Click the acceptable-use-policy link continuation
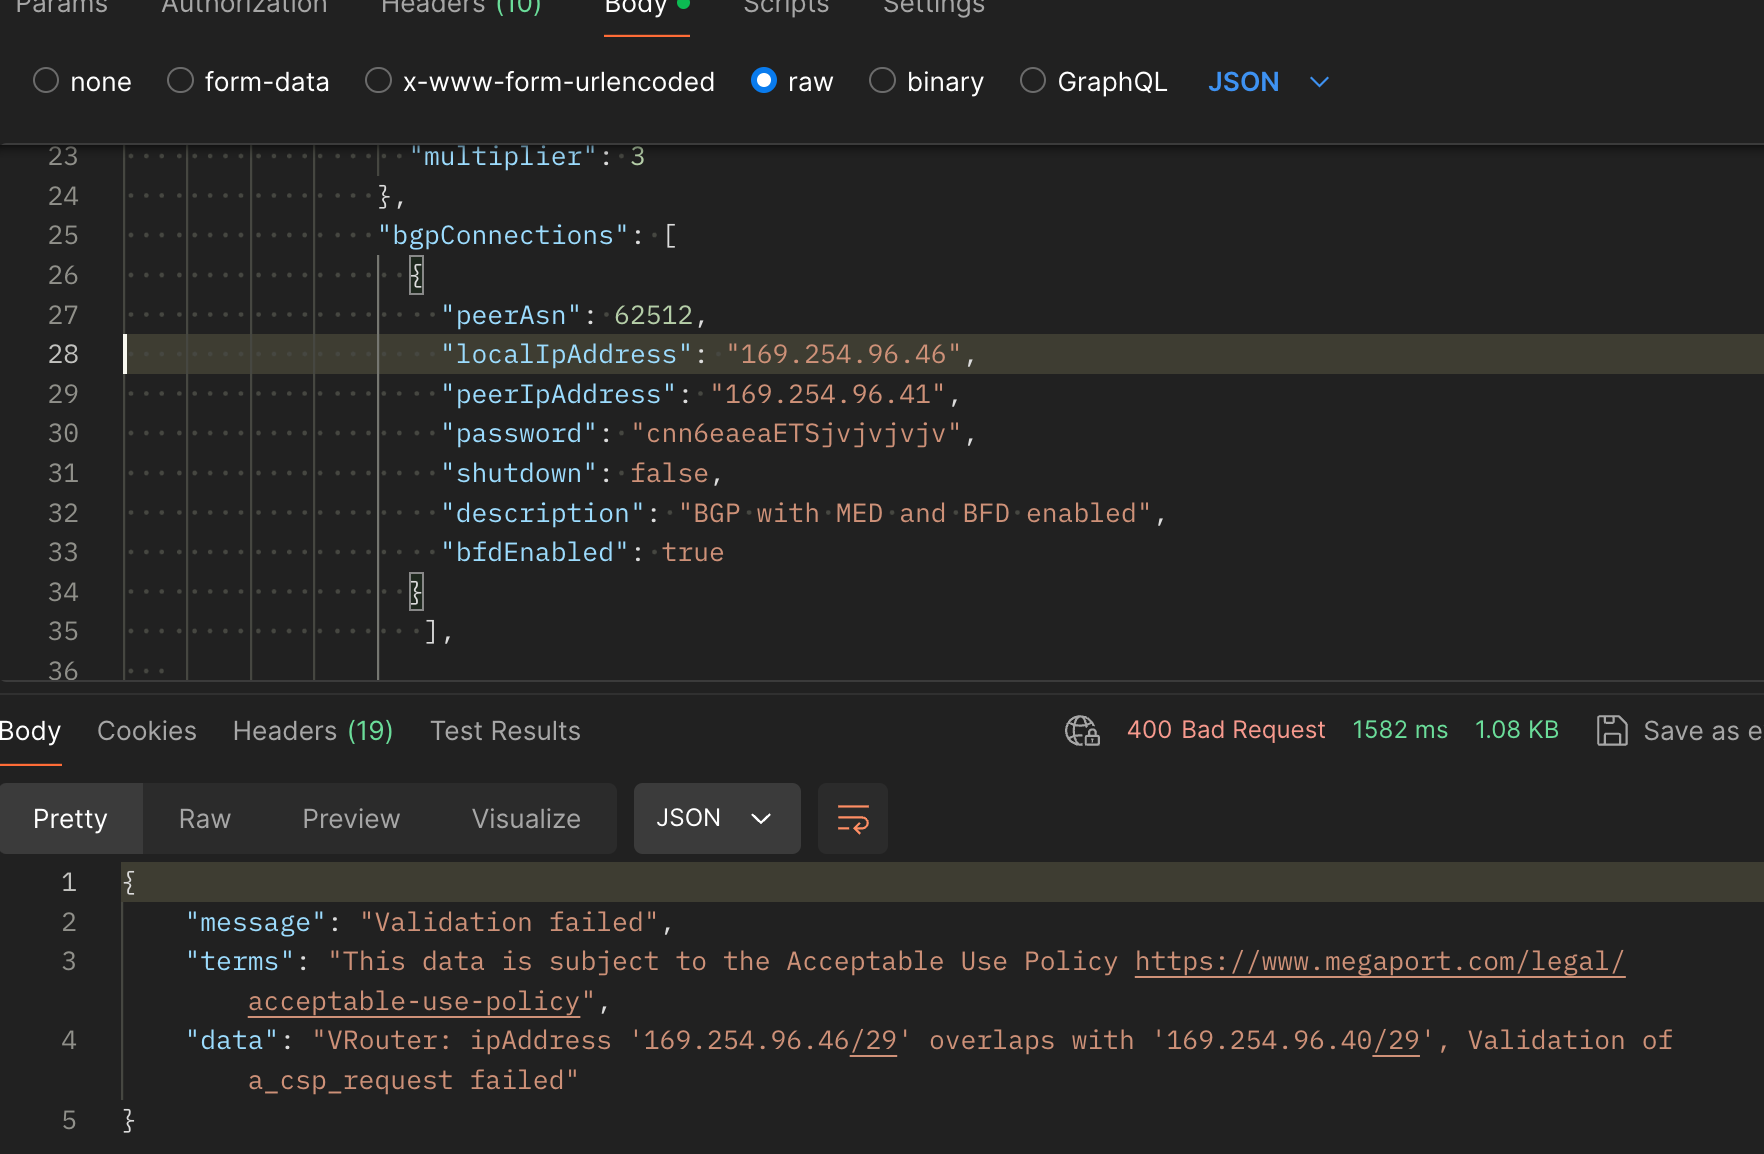Image resolution: width=1764 pixels, height=1154 pixels. coord(414,1001)
